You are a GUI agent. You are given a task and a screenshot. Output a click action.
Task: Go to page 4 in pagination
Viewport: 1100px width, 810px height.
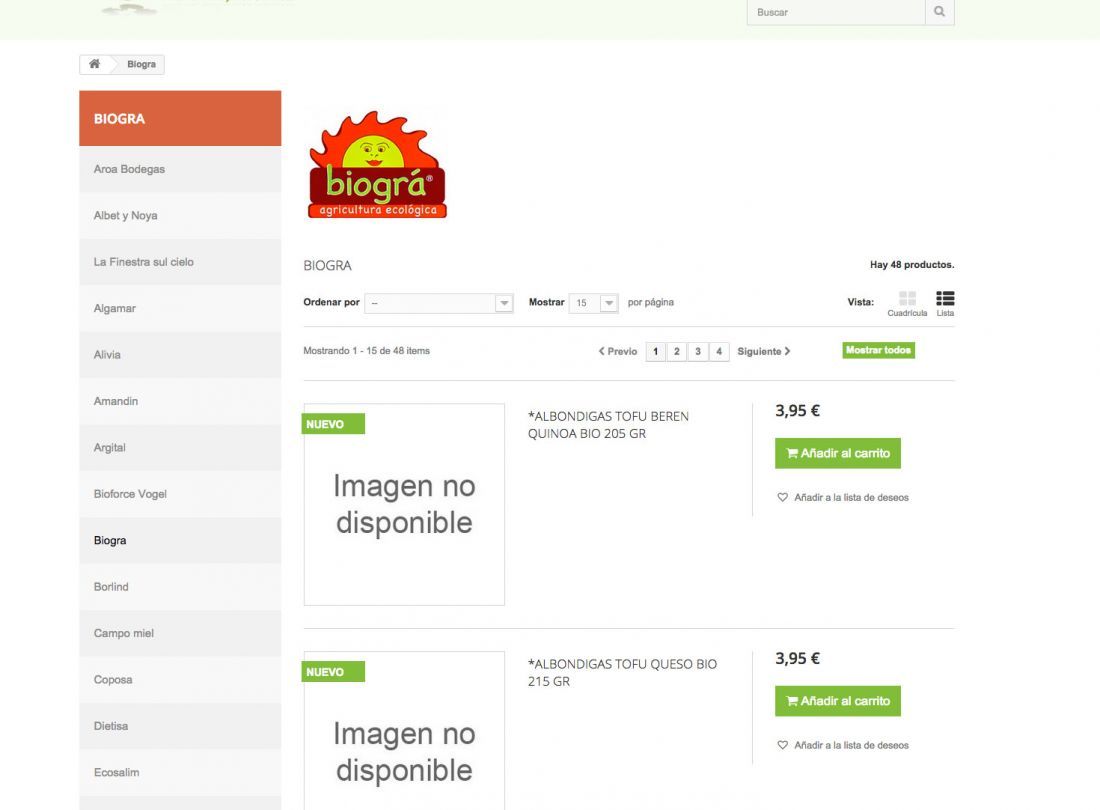coord(718,351)
